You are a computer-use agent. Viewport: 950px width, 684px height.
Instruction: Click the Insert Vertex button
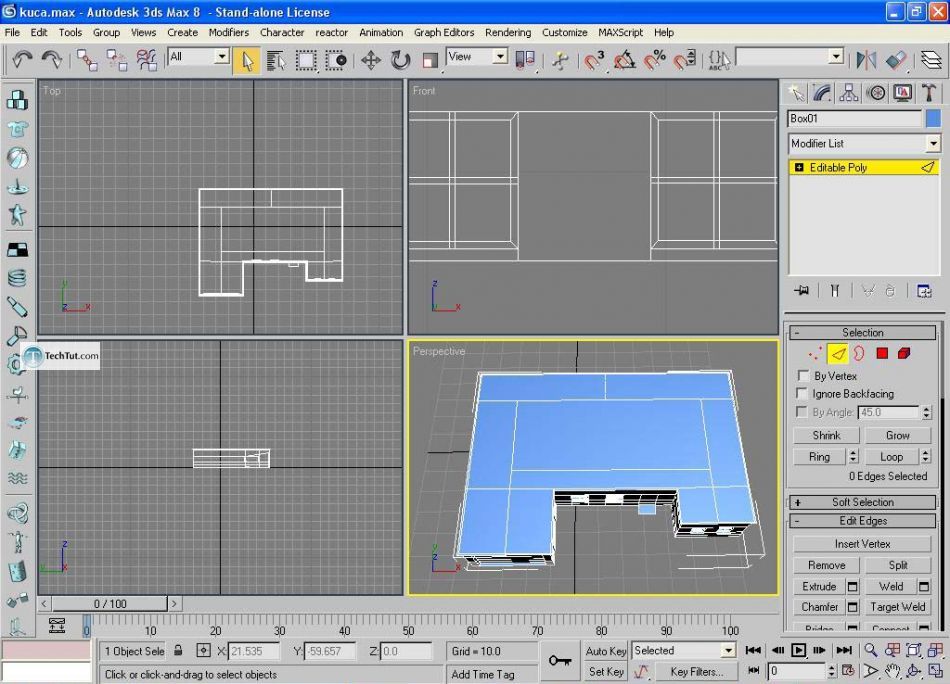coord(862,544)
